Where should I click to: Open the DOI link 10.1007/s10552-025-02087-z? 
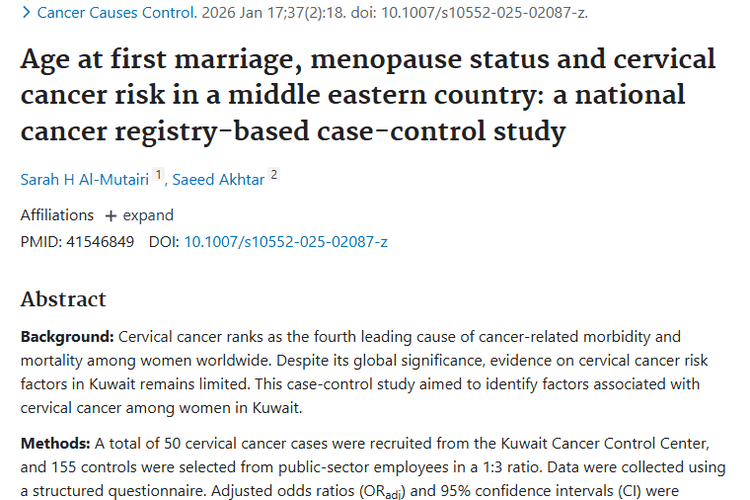pyautogui.click(x=285, y=241)
